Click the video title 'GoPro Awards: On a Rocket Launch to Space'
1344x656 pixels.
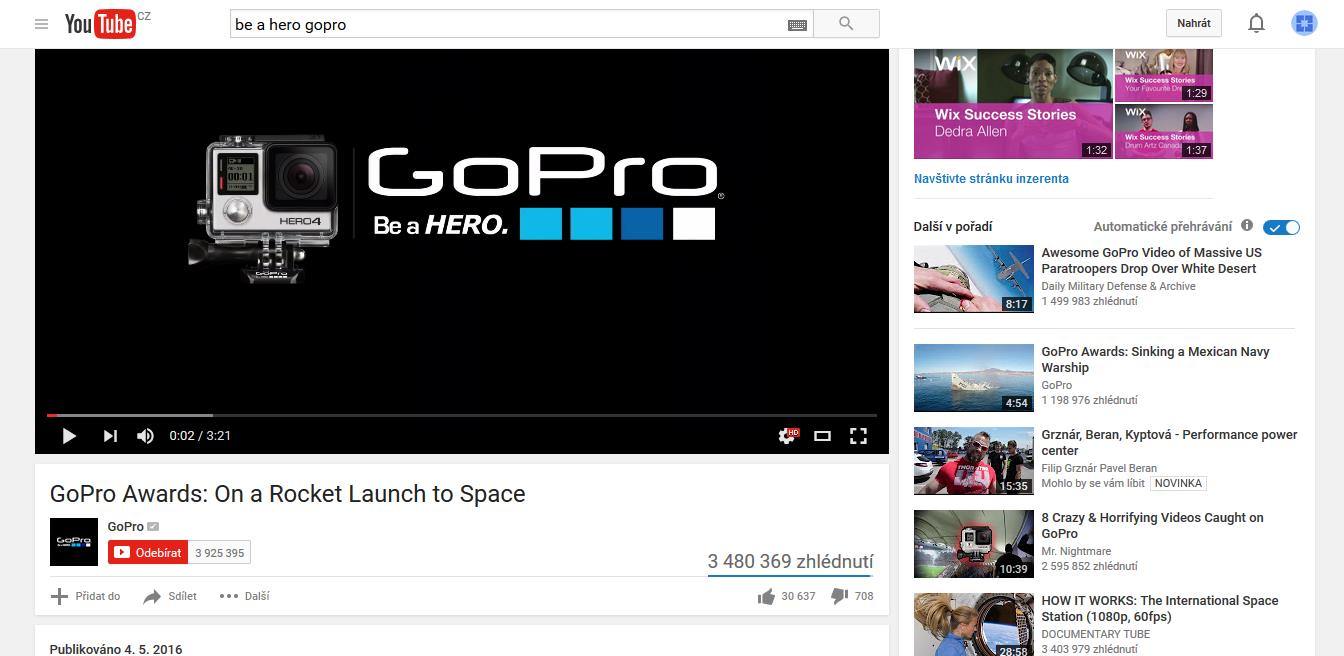tap(288, 494)
